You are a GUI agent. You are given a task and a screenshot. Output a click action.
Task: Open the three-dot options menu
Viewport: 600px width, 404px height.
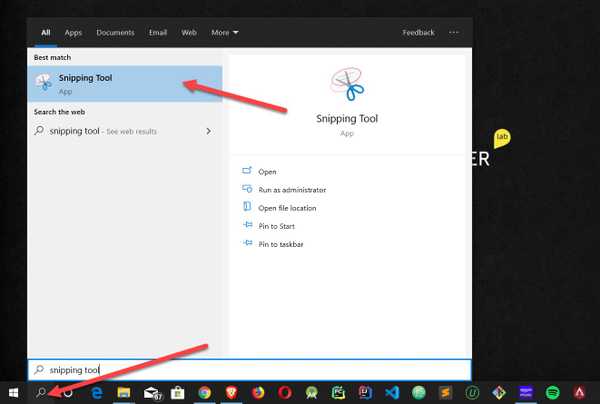click(454, 33)
